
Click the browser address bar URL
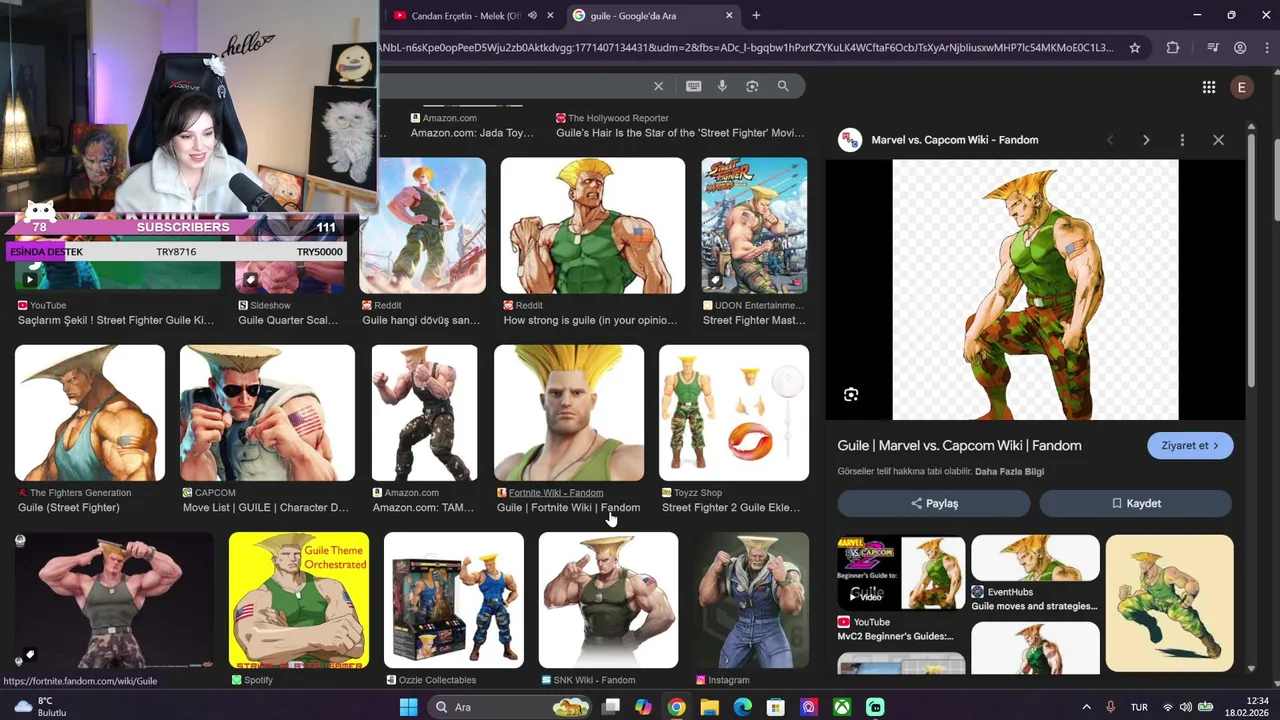pyautogui.click(x=746, y=47)
